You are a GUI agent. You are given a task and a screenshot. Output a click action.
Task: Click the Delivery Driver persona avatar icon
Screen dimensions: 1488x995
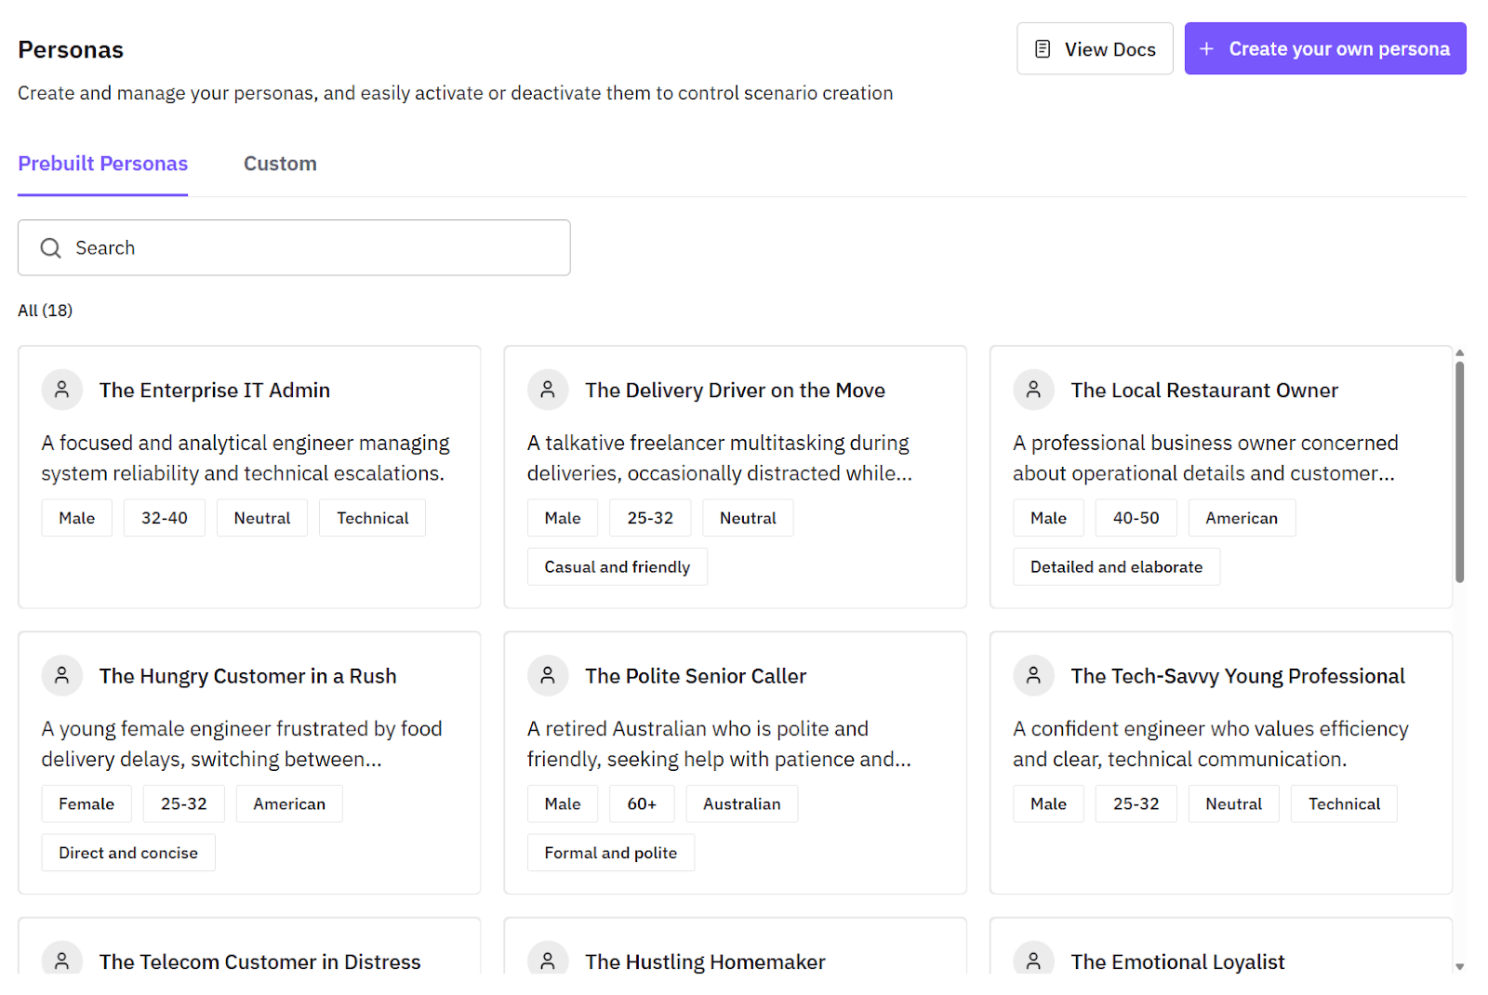click(x=548, y=390)
